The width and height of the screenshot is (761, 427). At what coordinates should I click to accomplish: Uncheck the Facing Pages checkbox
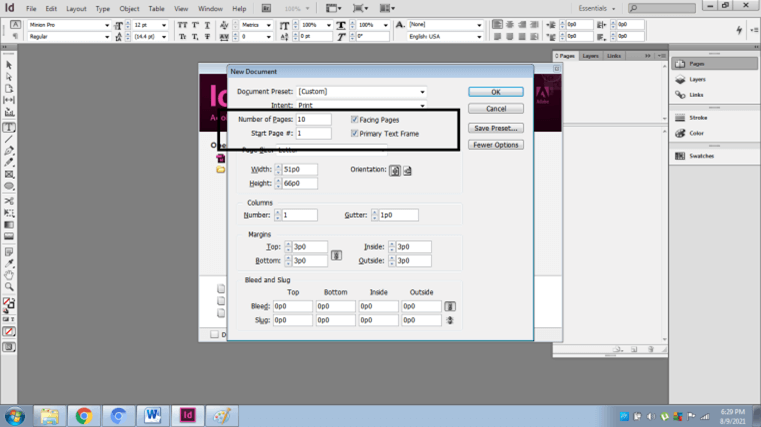(x=354, y=119)
